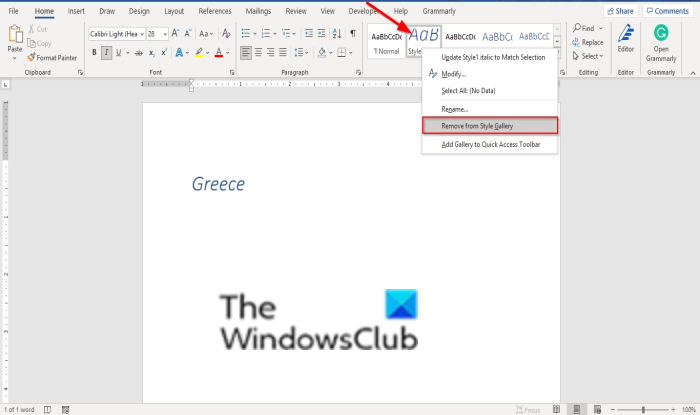The height and width of the screenshot is (415, 700).
Task: Collapse the ribbon with the chevron
Action: pos(692,73)
